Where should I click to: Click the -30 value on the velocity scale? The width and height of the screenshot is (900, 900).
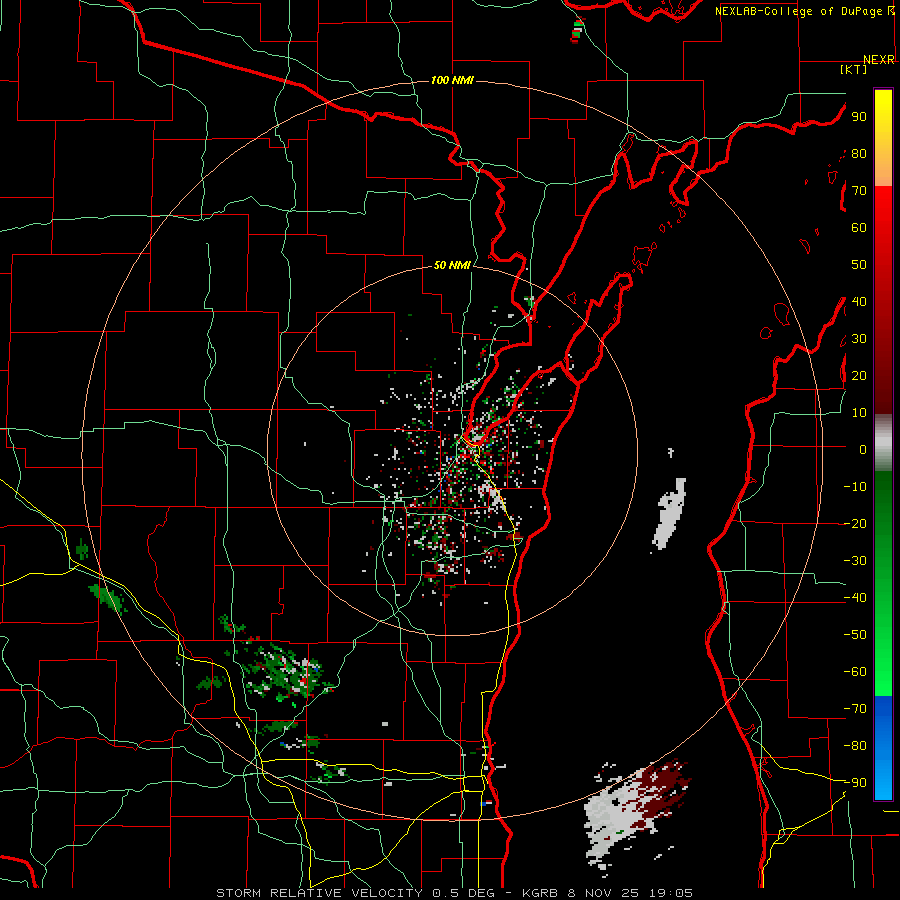[855, 560]
